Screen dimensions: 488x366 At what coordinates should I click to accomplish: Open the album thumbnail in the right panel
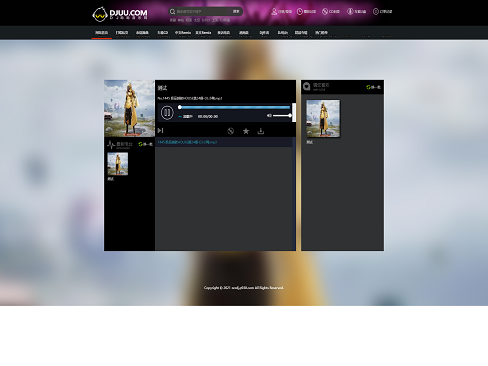[323, 118]
